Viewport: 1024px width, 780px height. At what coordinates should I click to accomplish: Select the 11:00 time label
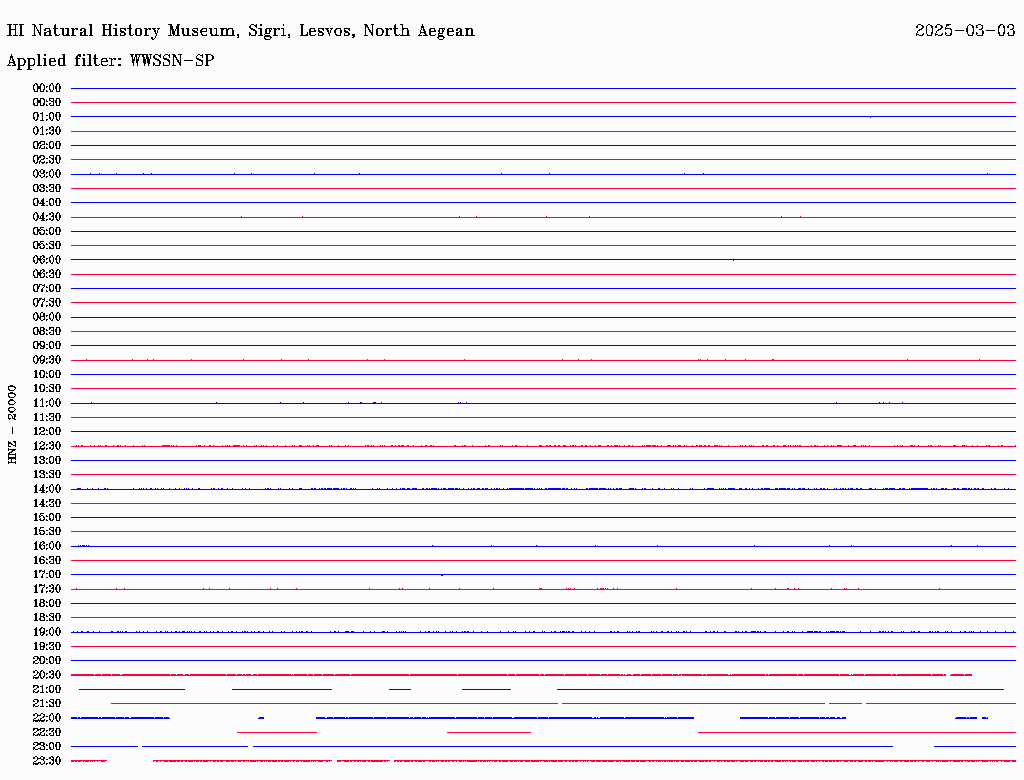pyautogui.click(x=47, y=403)
